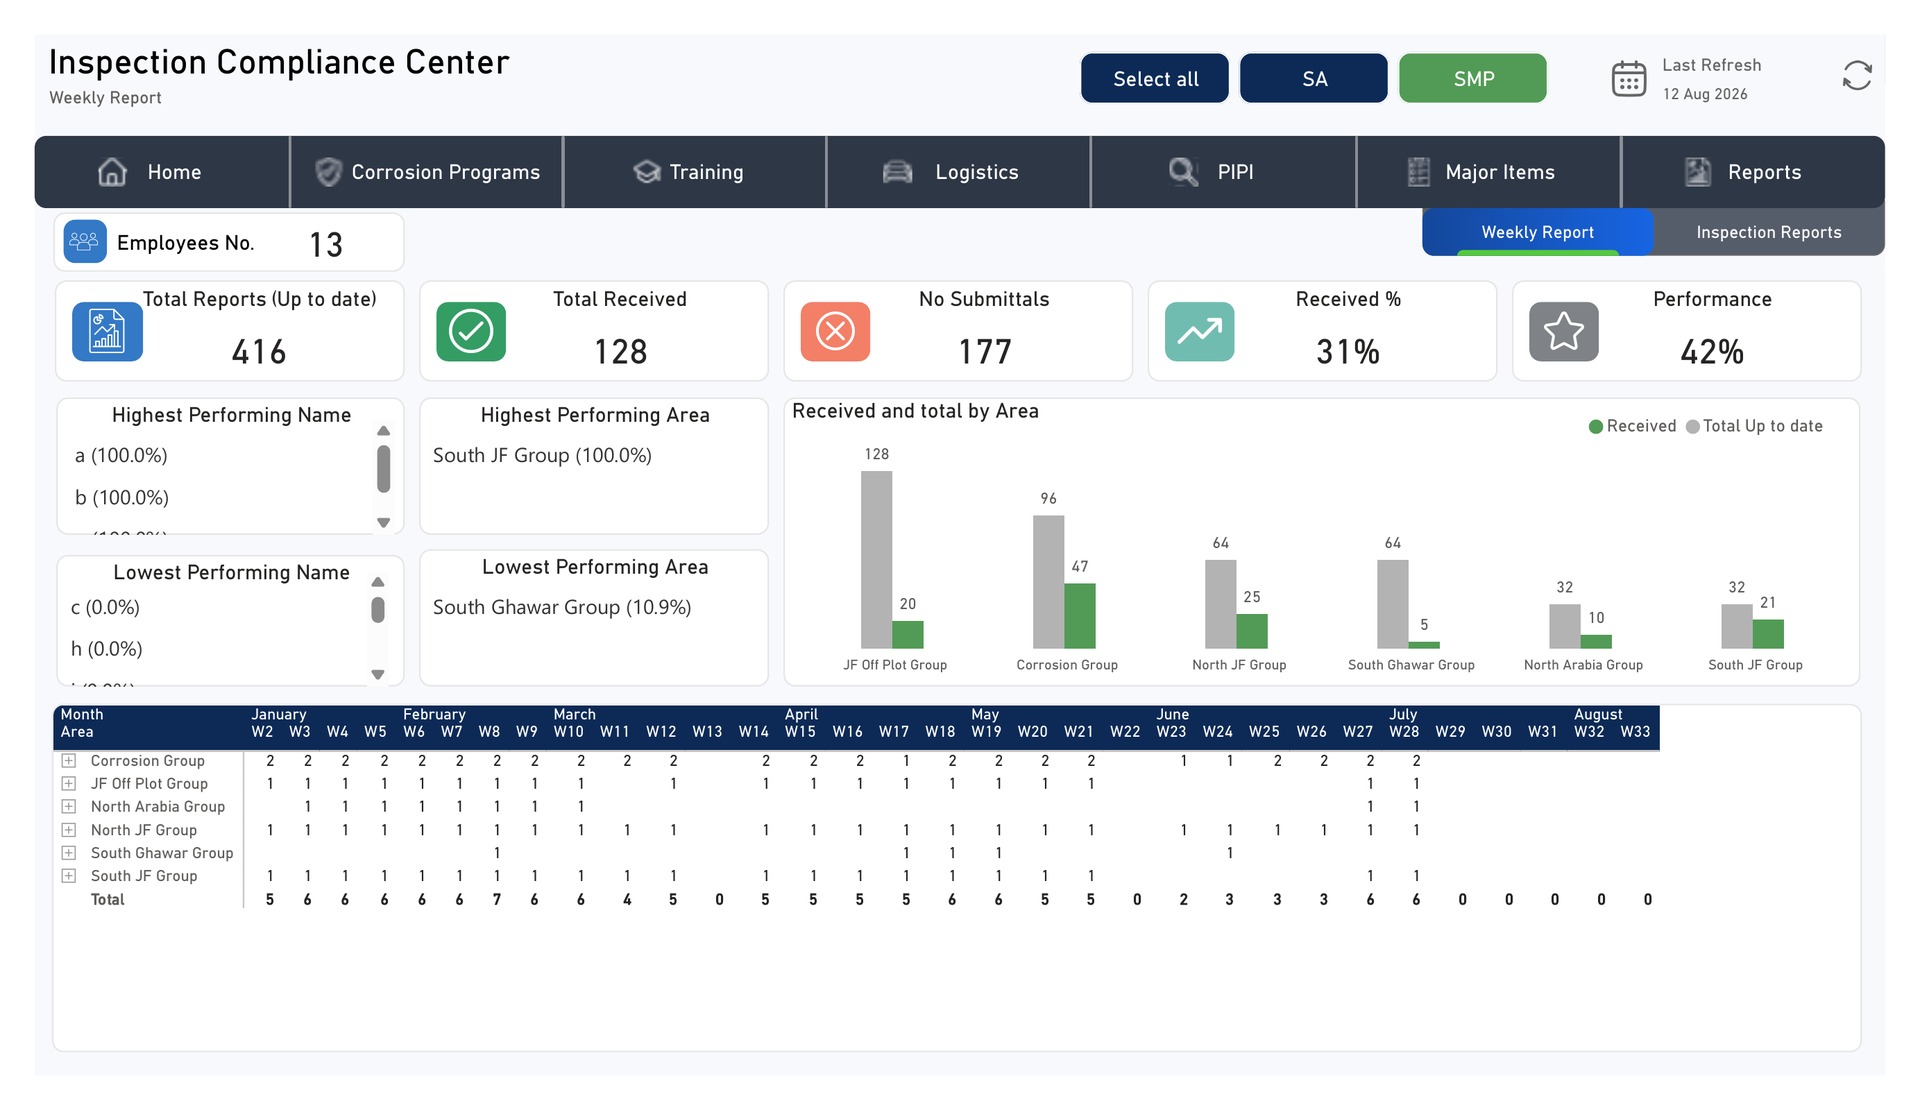Switch to the Weekly Report sub-tab

1538,232
